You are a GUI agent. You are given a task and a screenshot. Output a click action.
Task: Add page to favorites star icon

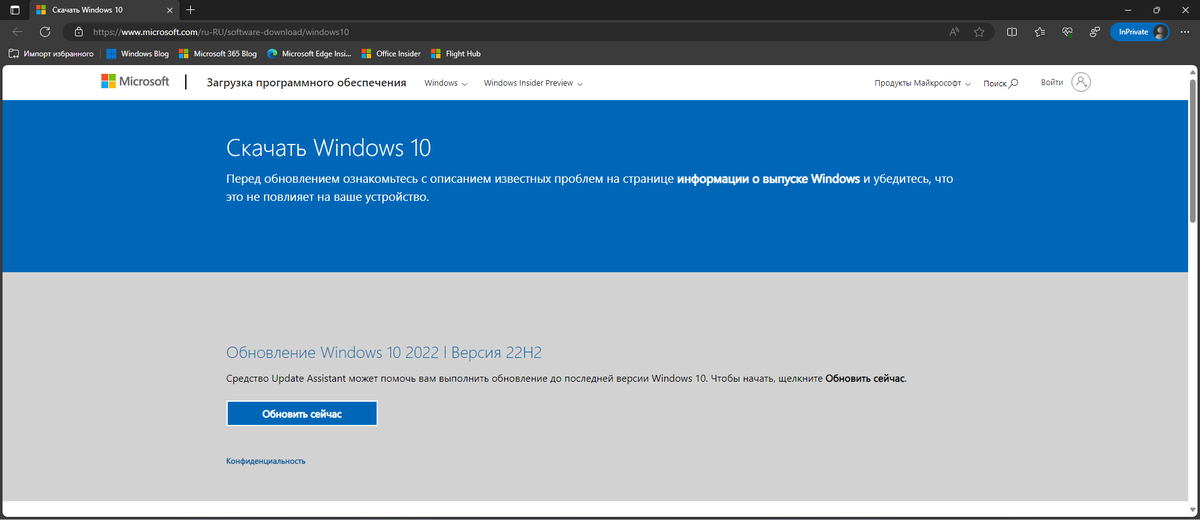pos(979,32)
